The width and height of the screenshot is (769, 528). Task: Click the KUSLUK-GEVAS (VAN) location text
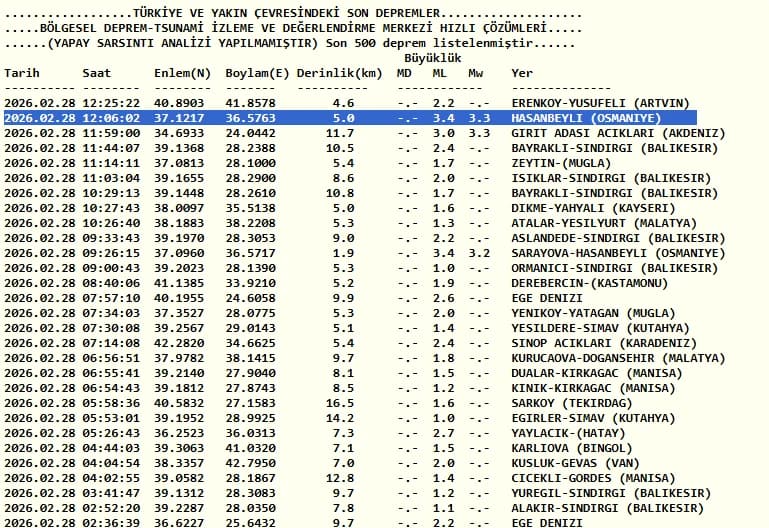575,463
